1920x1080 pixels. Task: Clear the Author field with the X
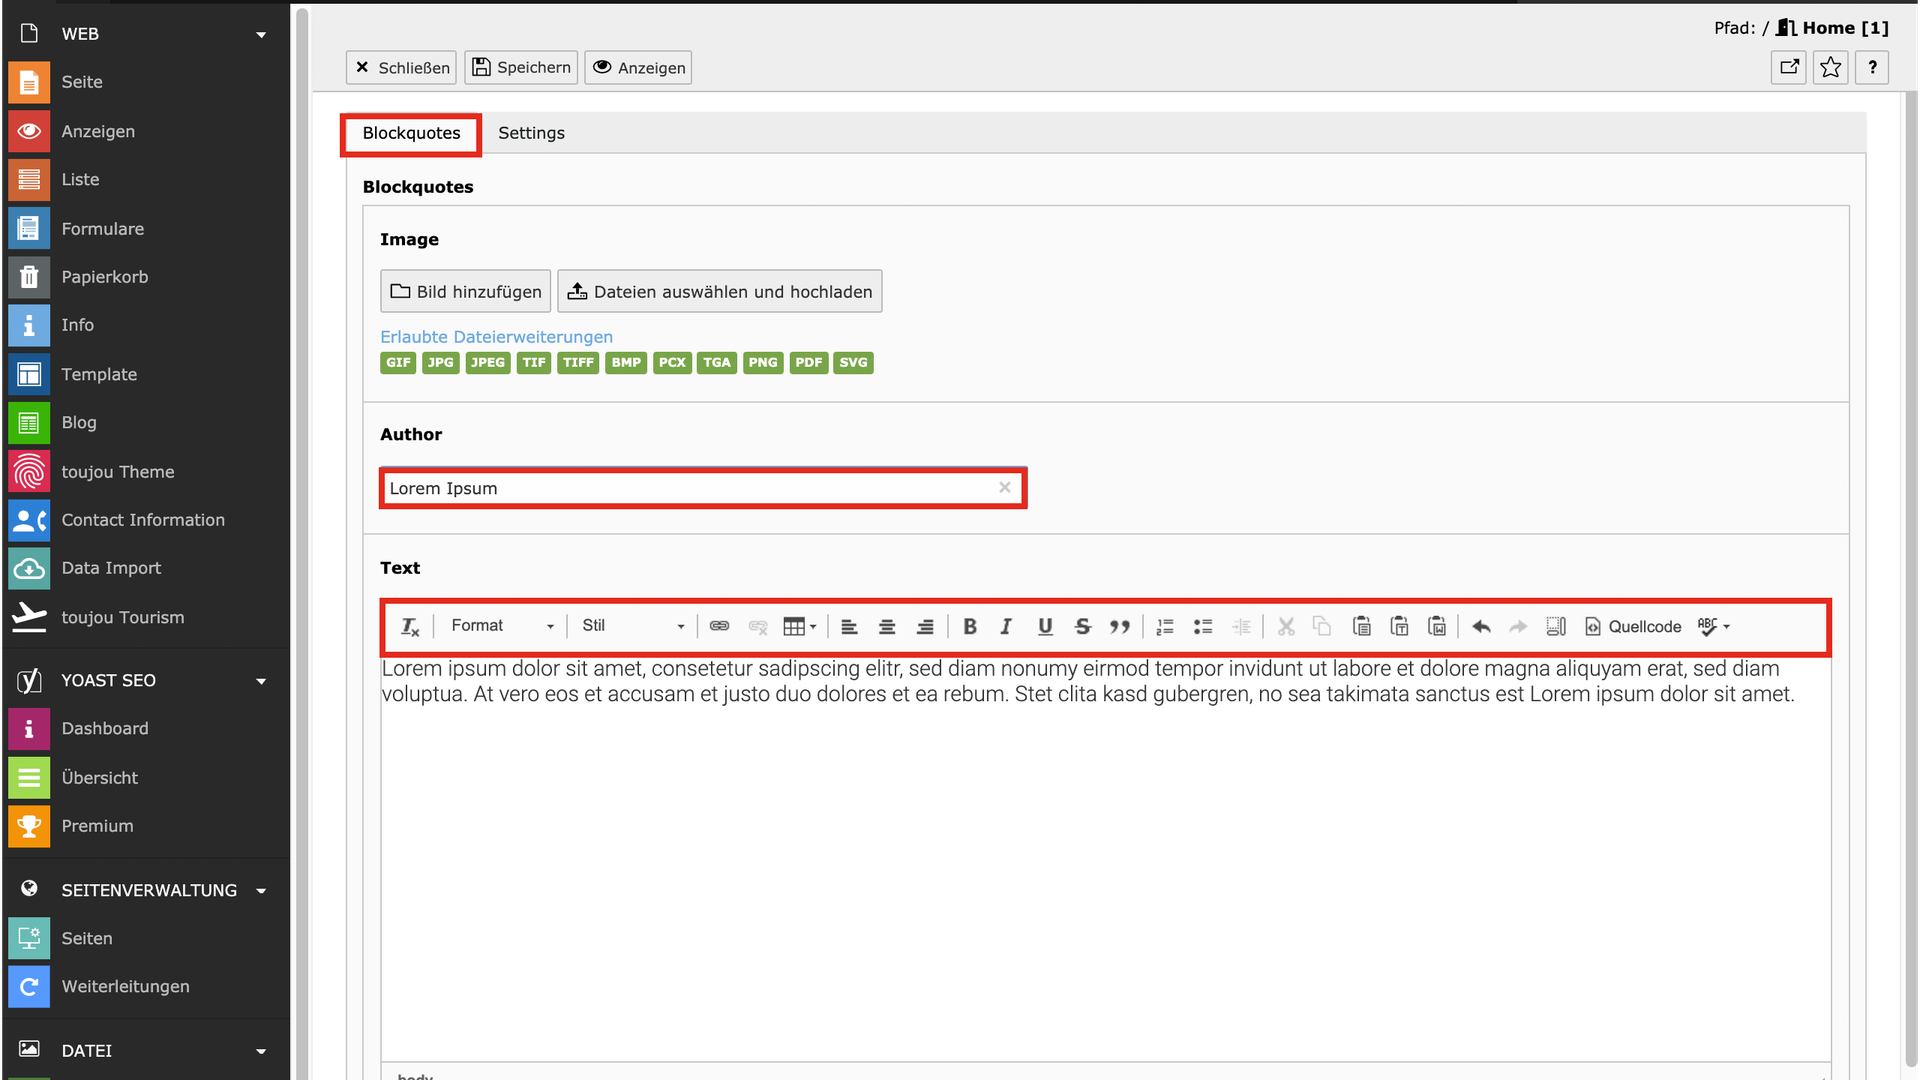point(1005,488)
